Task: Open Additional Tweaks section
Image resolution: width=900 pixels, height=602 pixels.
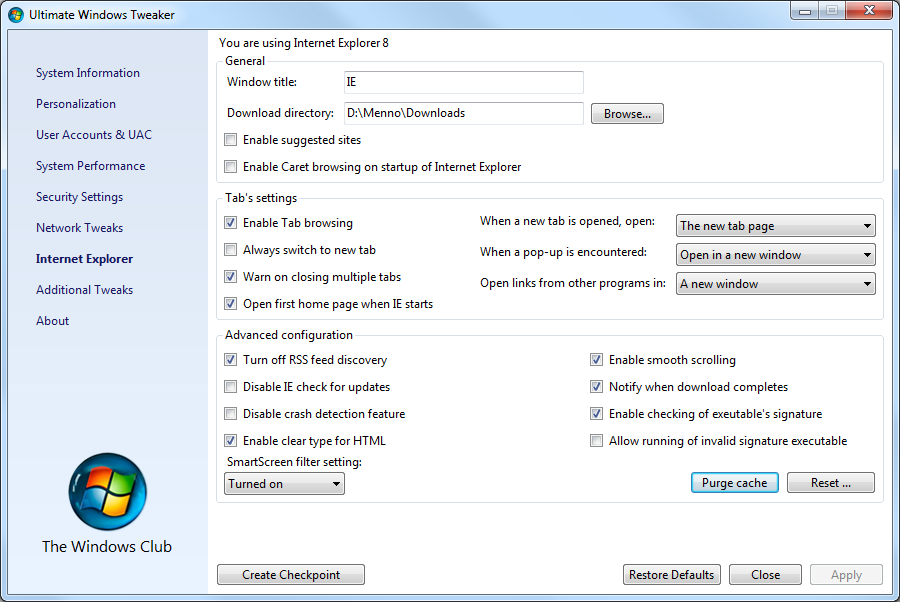Action: point(84,290)
